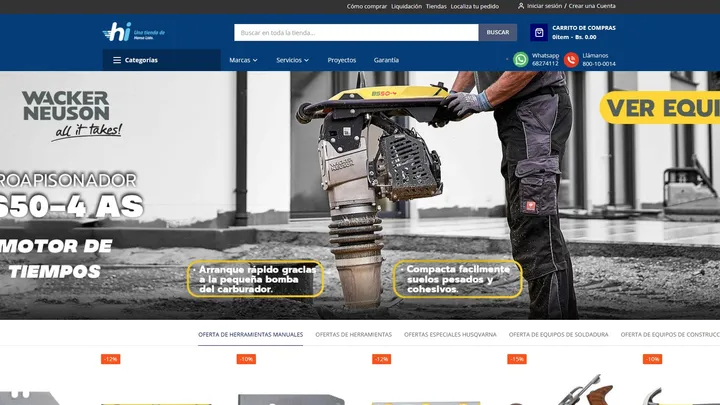Screen dimensions: 720x405
Task: Click the first -12% discount badge
Action: 111,359
